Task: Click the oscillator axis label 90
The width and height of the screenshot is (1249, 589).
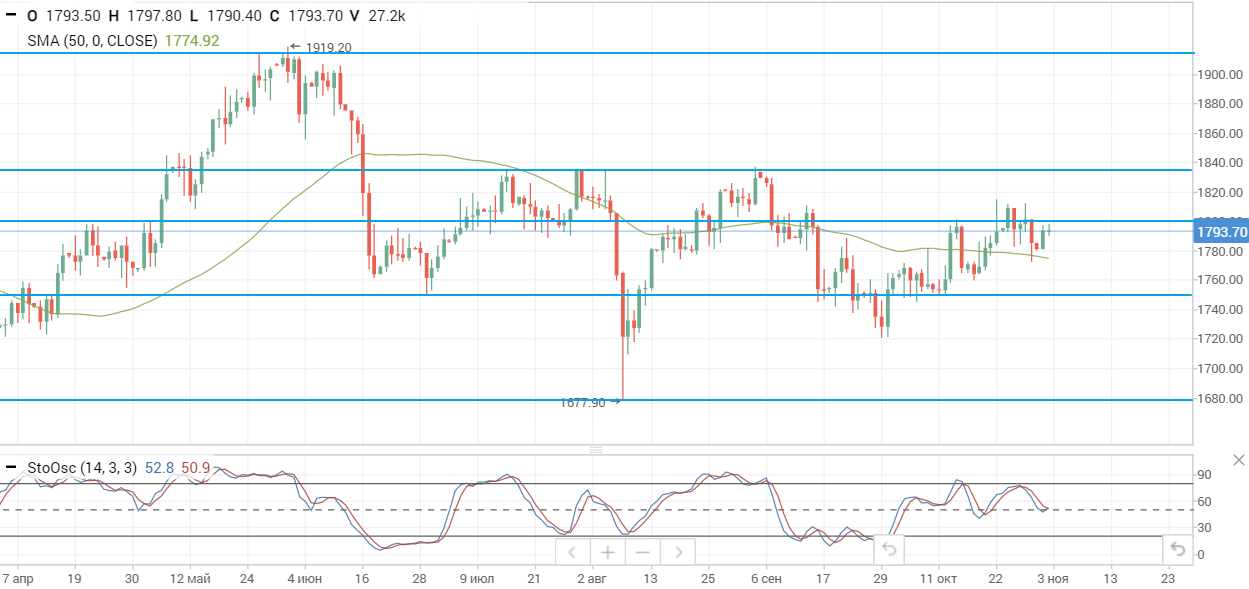Action: pyautogui.click(x=1204, y=475)
